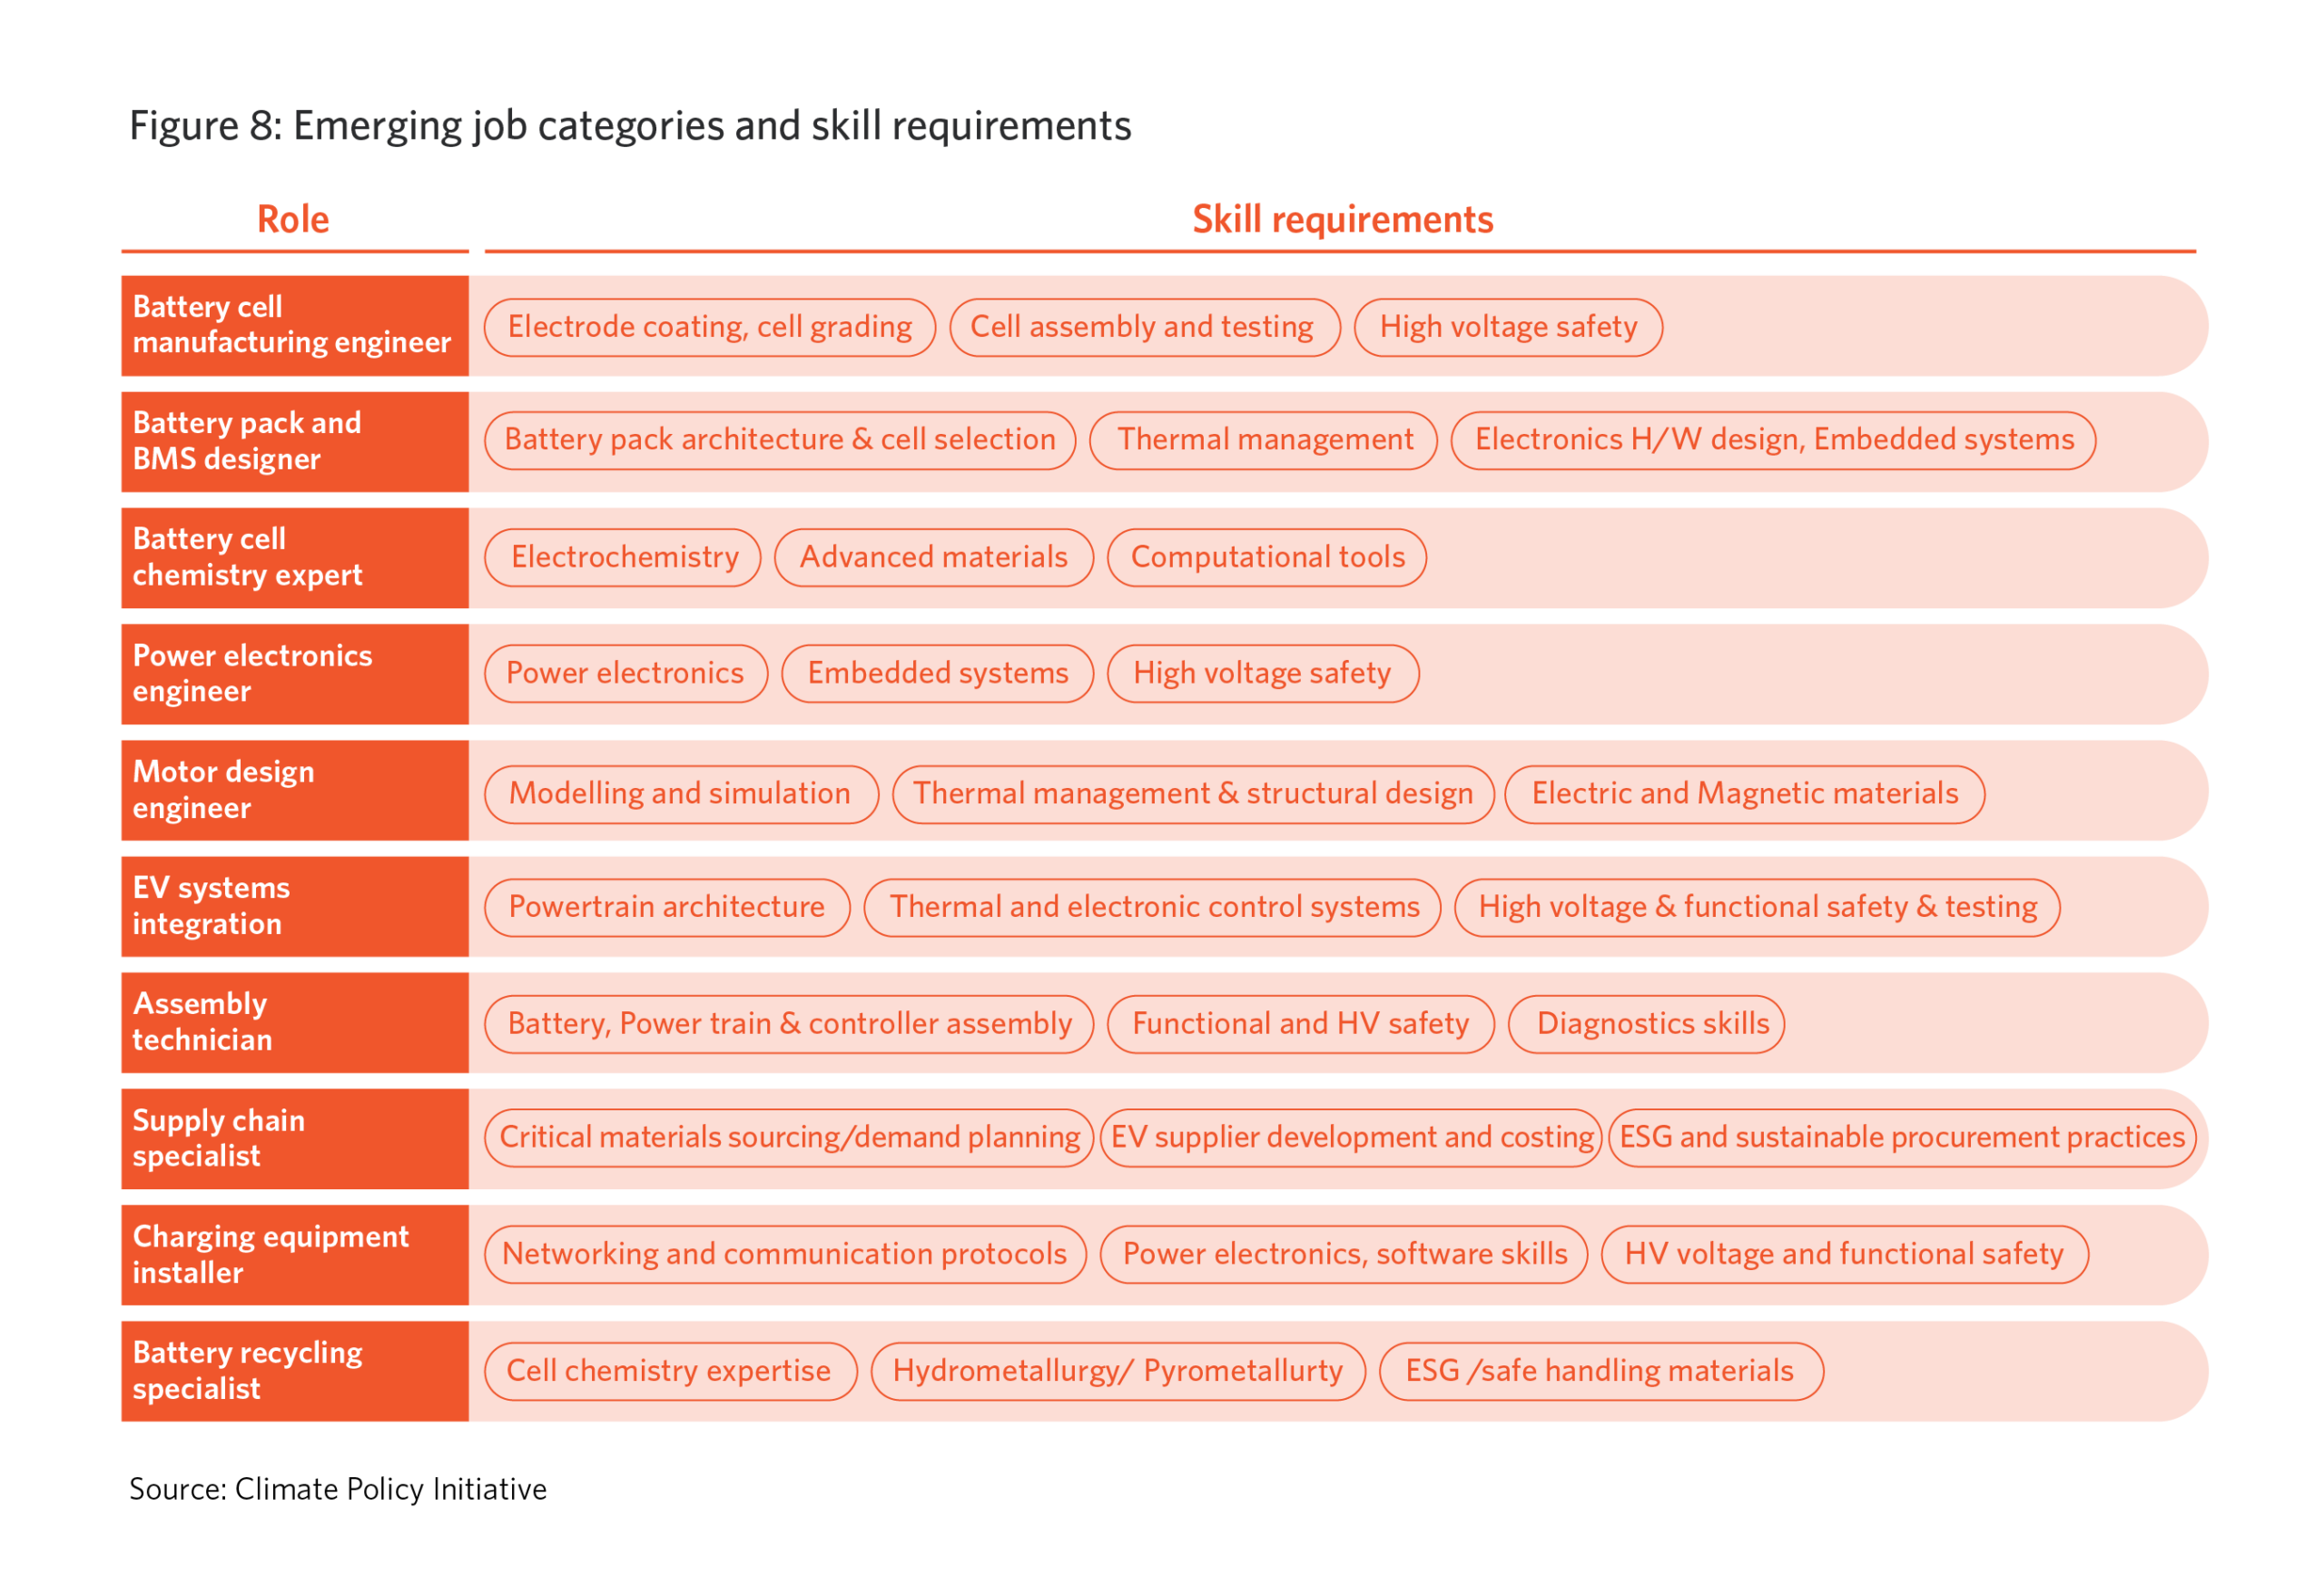Click the Diagnostics skills pill
Viewport: 2324px width, 1576px height.
(1645, 1024)
